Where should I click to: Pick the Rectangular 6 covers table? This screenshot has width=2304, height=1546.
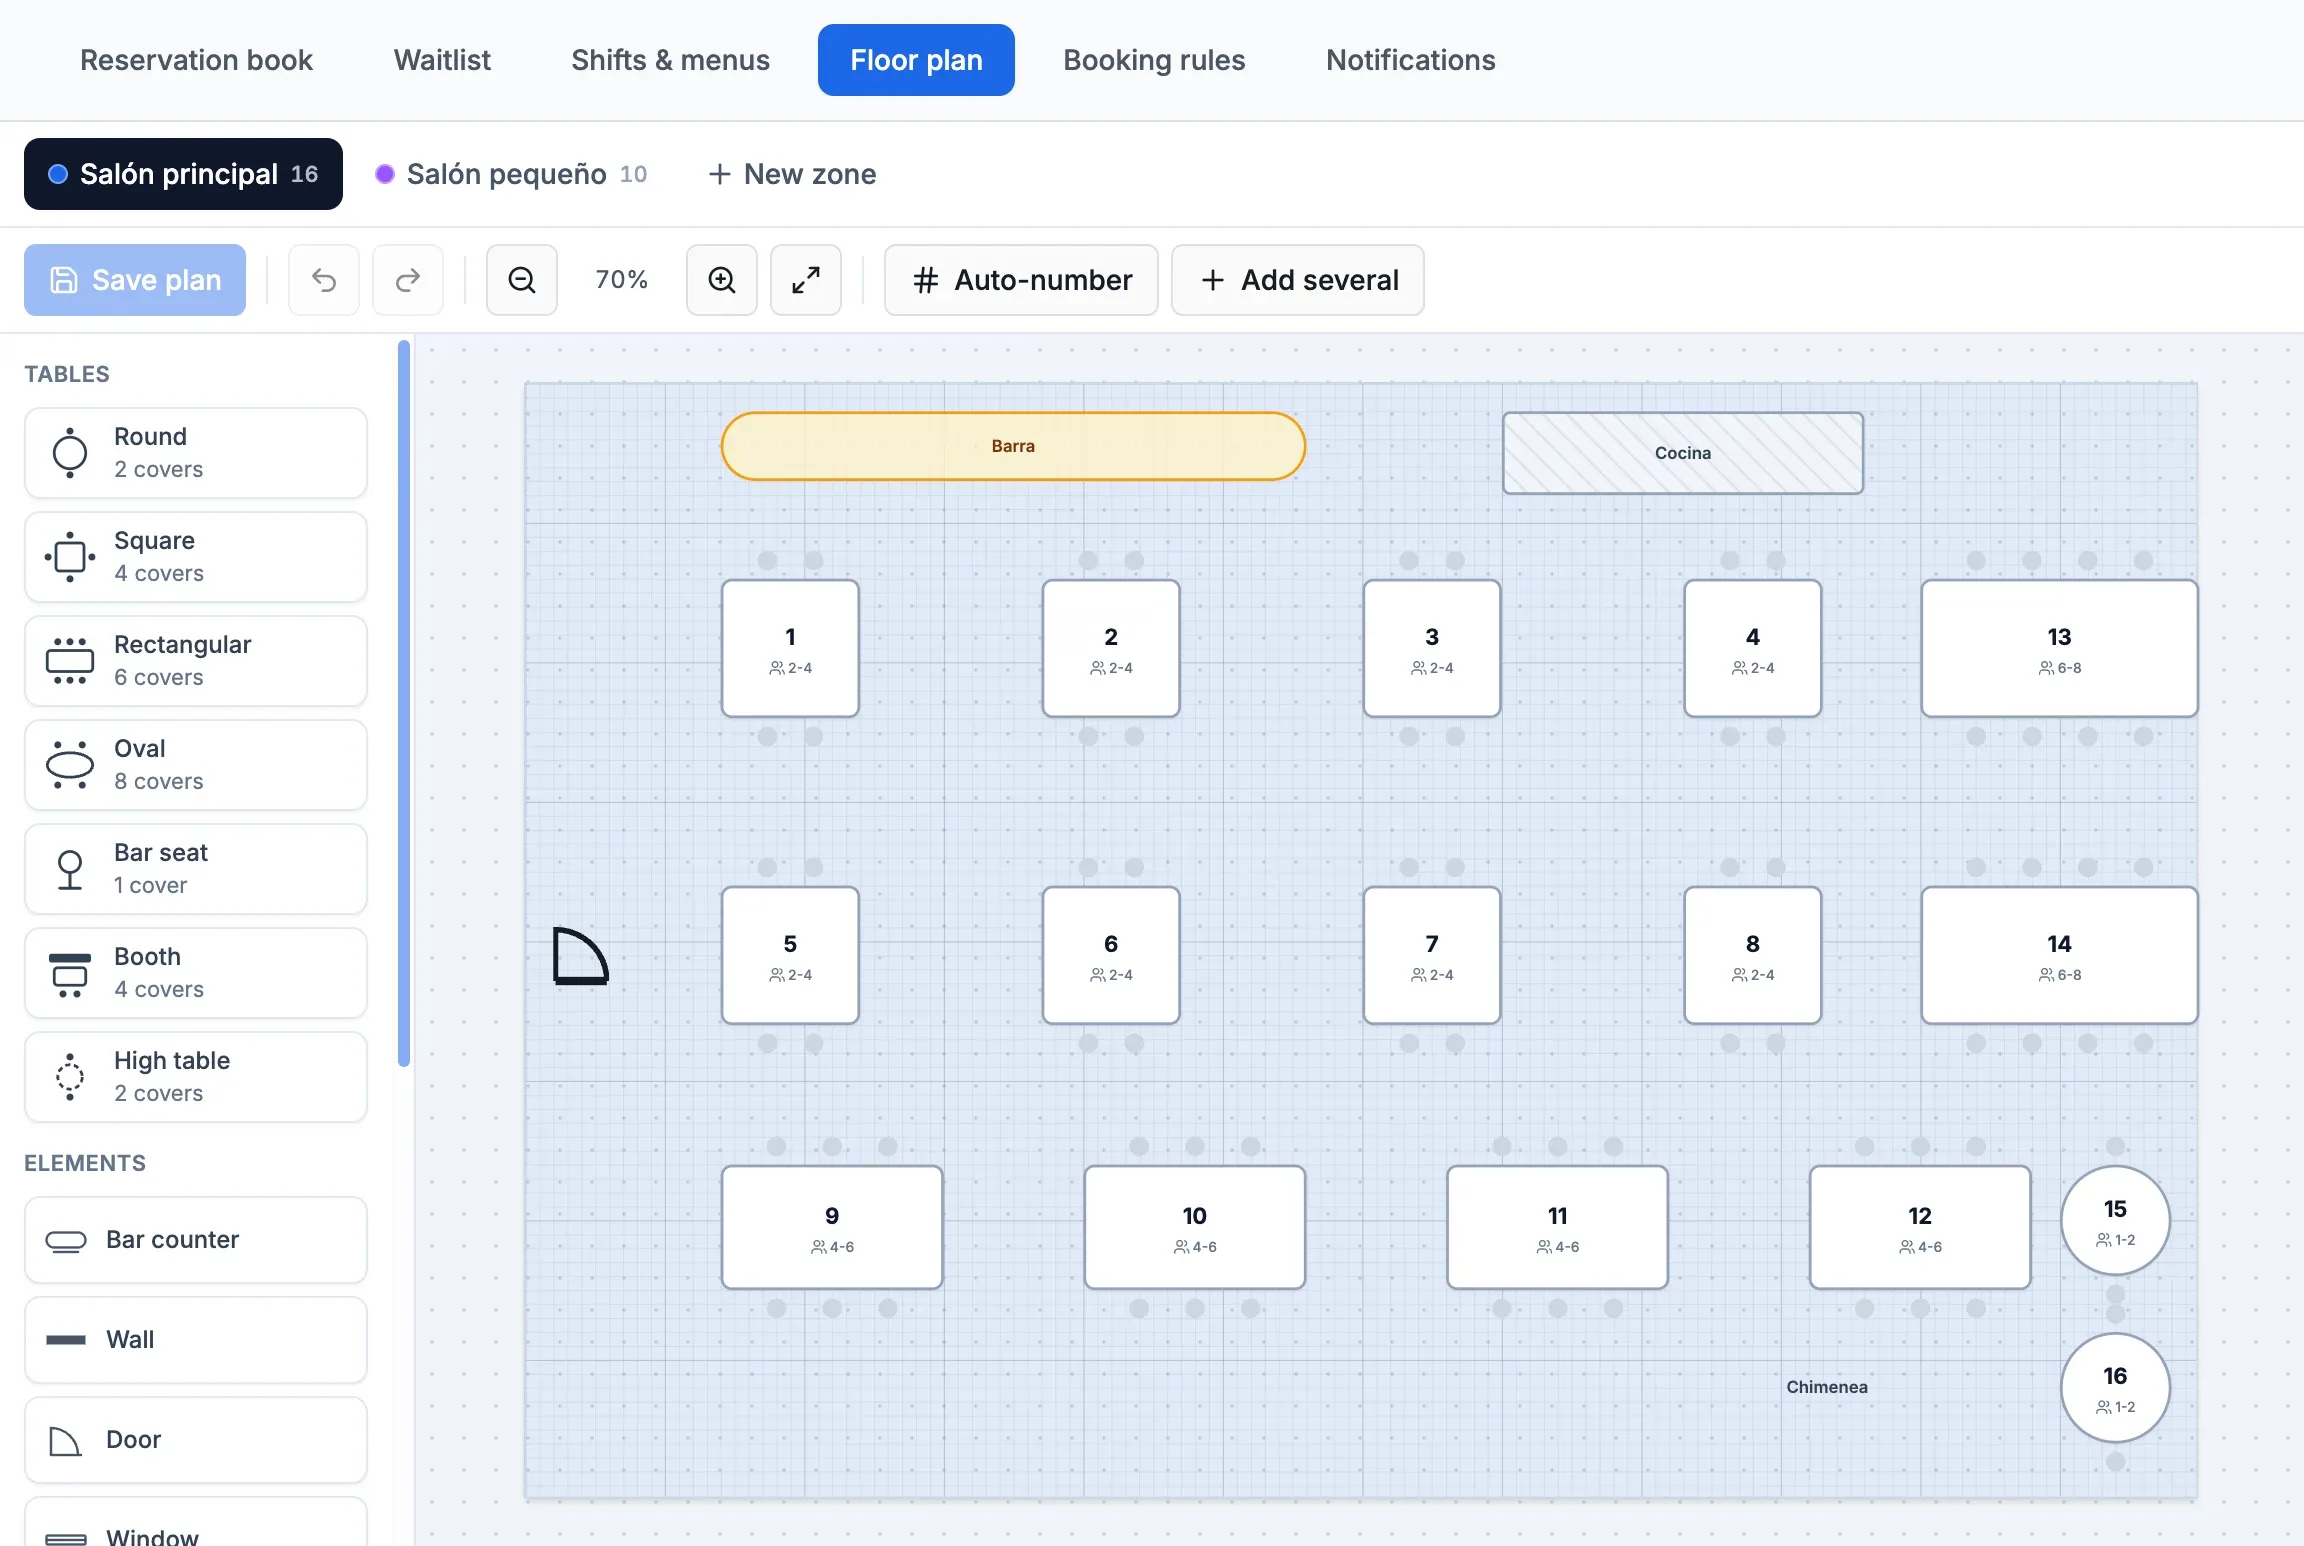(196, 661)
